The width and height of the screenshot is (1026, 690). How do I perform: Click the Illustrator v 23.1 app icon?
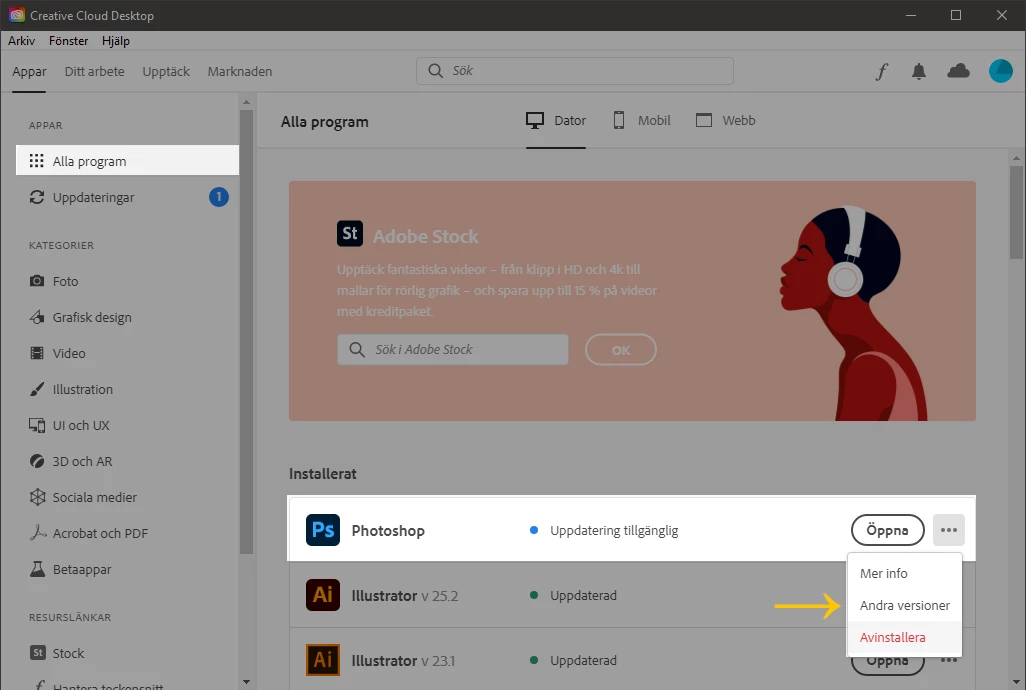click(x=323, y=659)
